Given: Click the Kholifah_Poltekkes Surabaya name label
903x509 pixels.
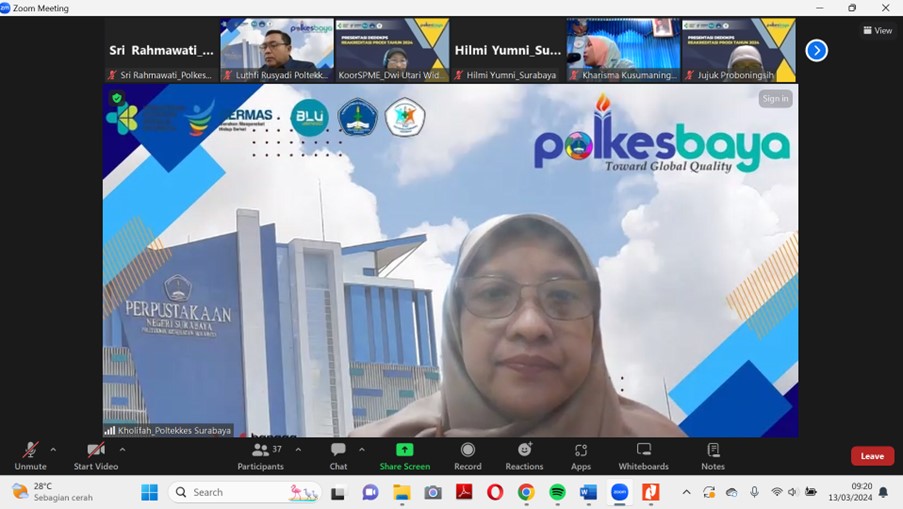Looking at the screenshot, I should [x=174, y=430].
